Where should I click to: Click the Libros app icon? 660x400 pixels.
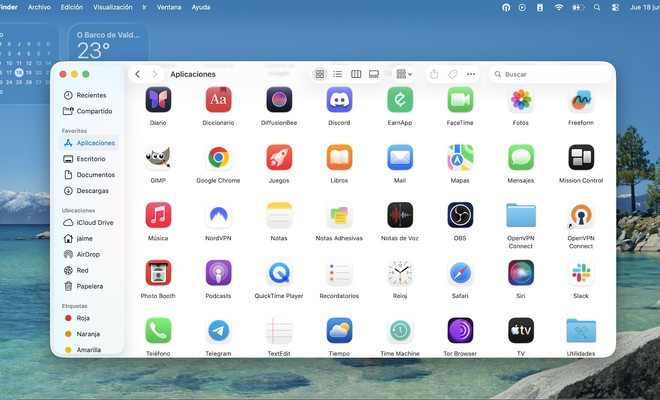click(339, 157)
